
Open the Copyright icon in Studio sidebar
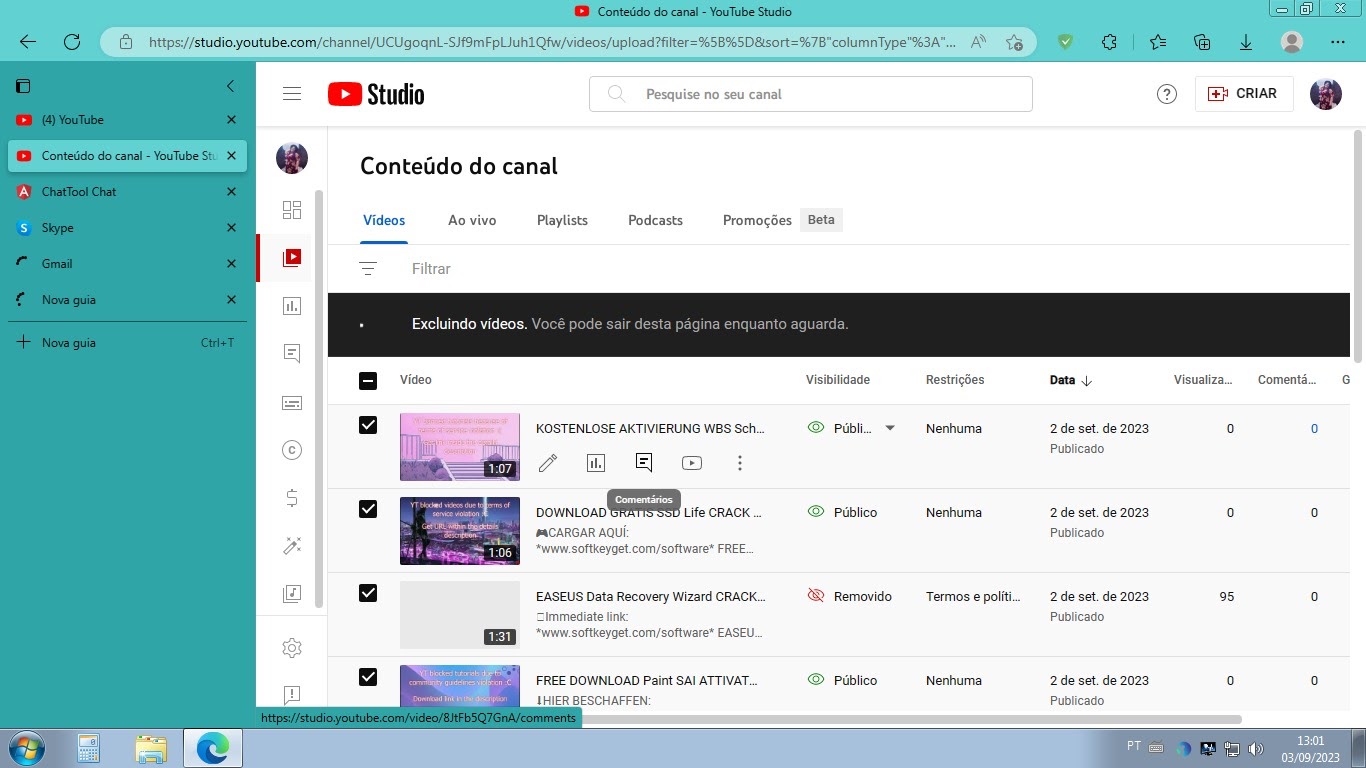pos(292,450)
